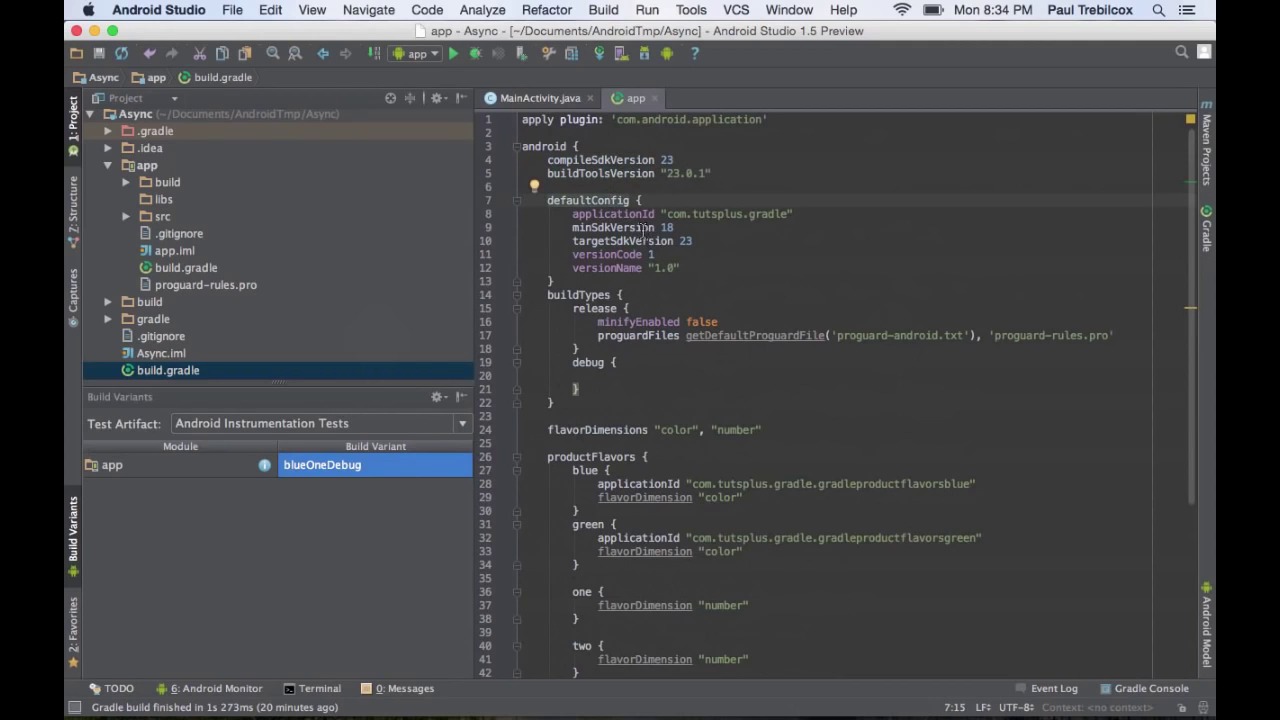Click Scroll from Source target icon
The height and width of the screenshot is (720, 1280).
tap(390, 98)
